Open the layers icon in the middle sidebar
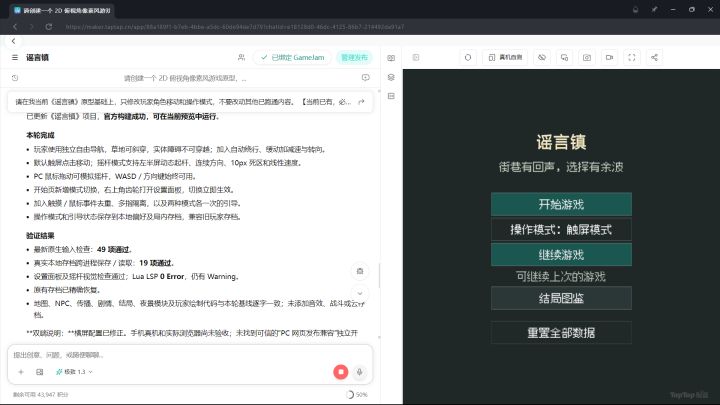This screenshot has width=720, height=405. pyautogui.click(x=391, y=77)
